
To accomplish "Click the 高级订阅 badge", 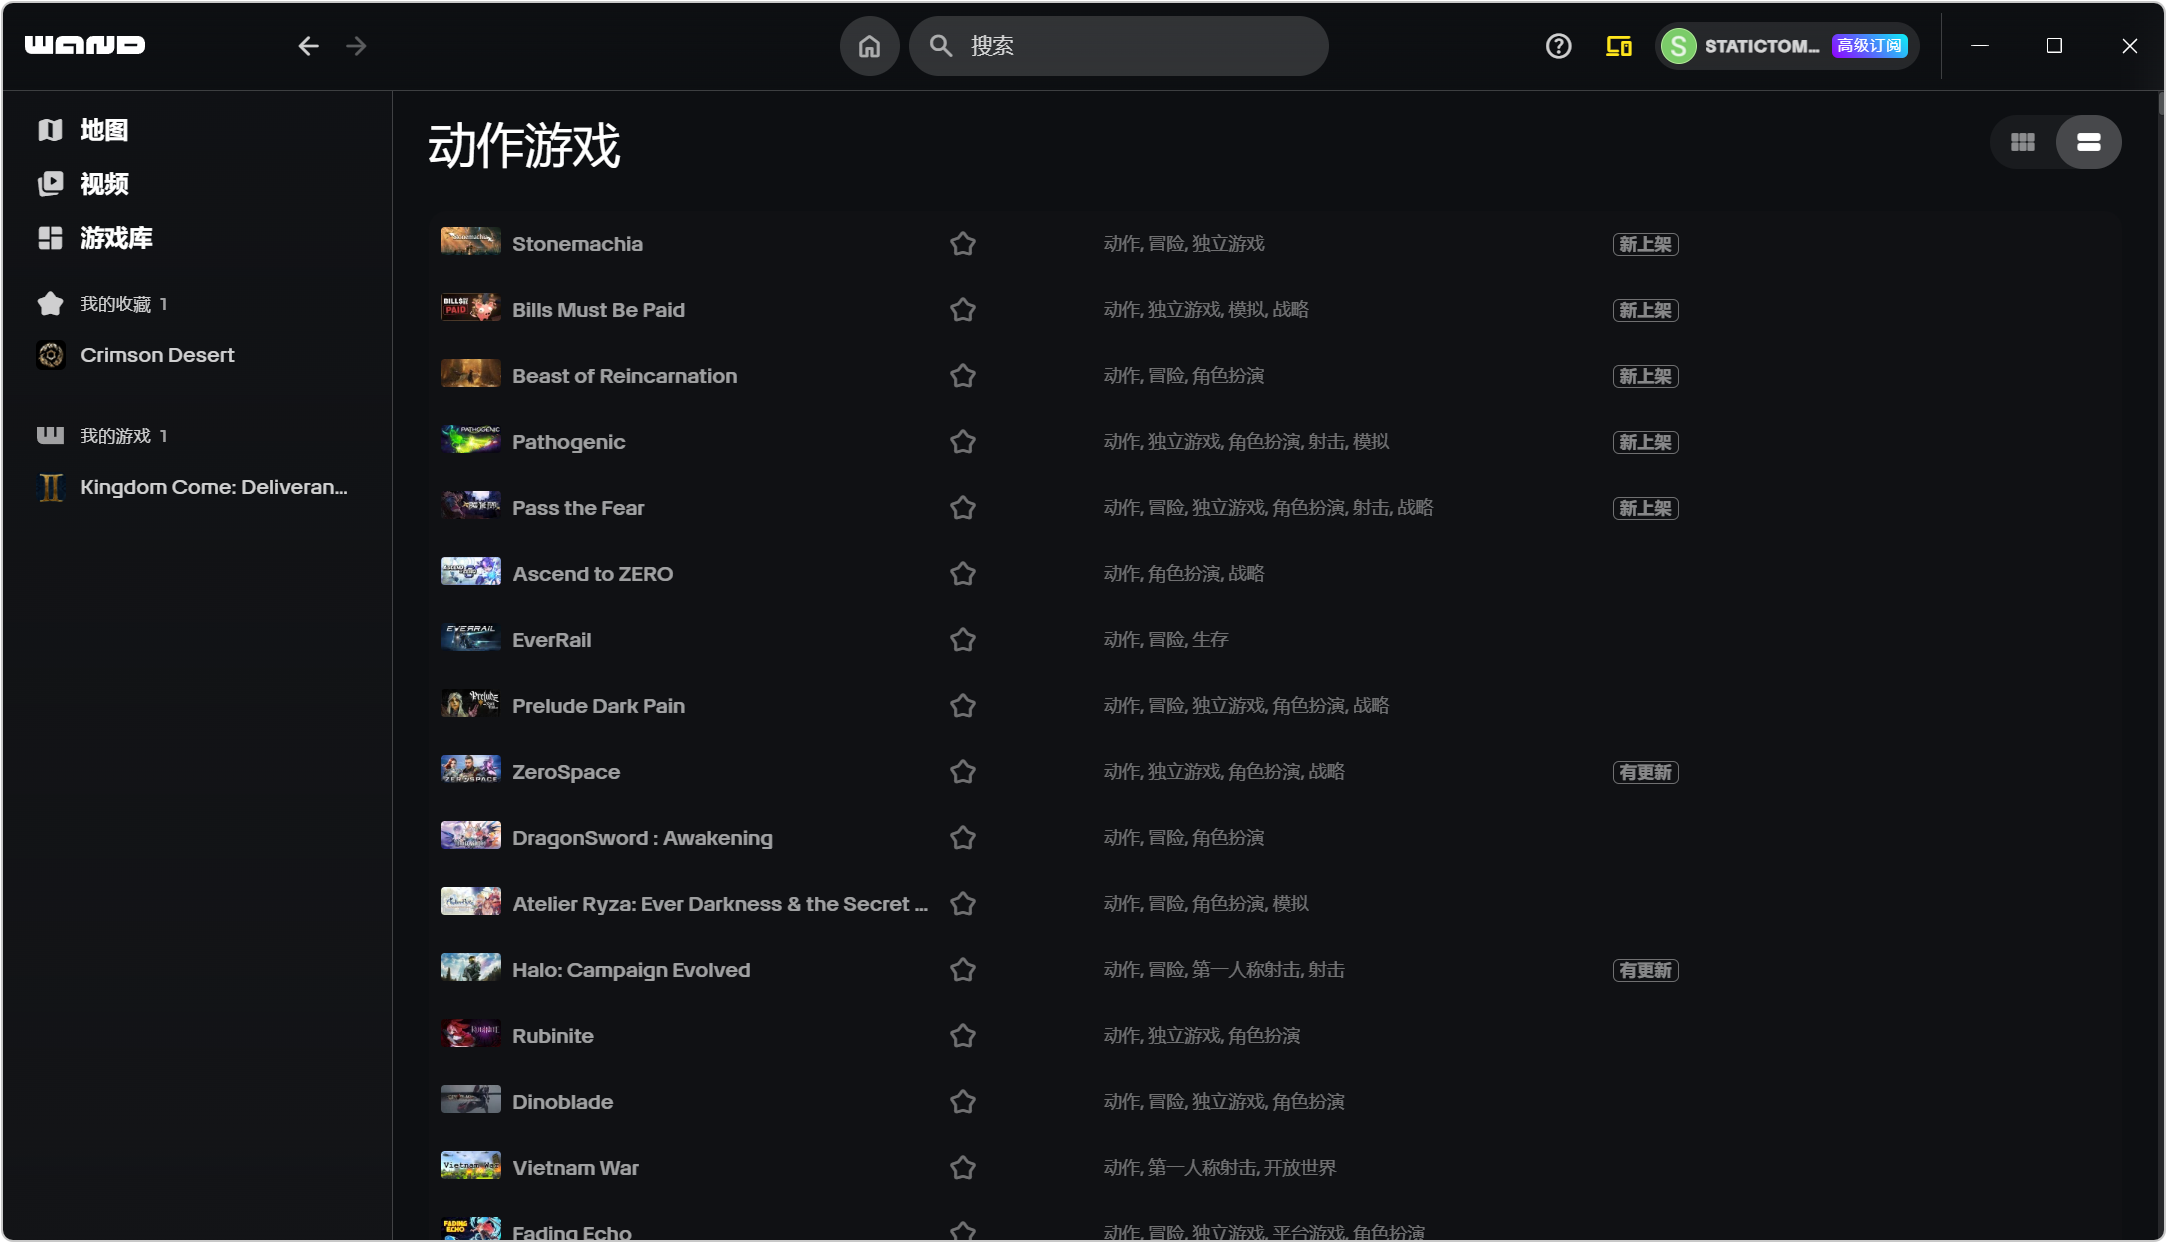I will 1869,46.
